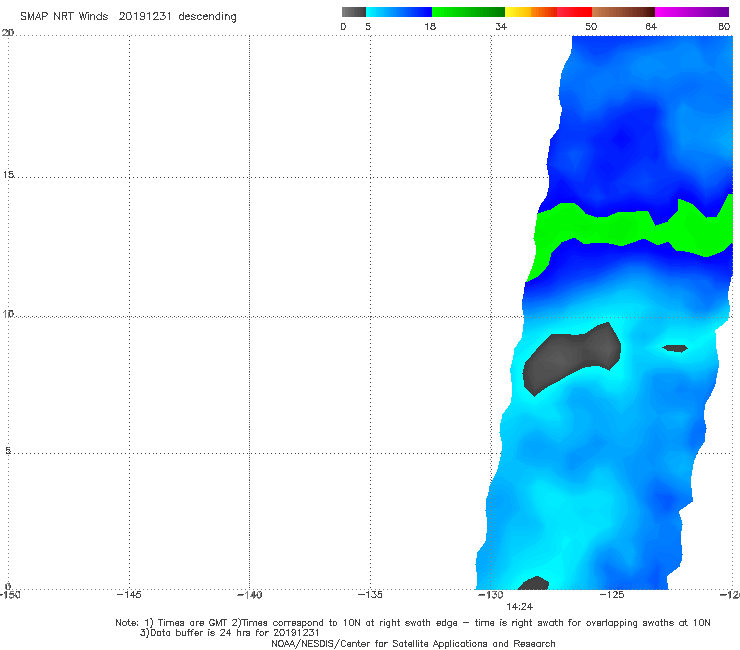
Task: Click the 'Data buffer is 24 hrs' note
Action: (x=229, y=633)
